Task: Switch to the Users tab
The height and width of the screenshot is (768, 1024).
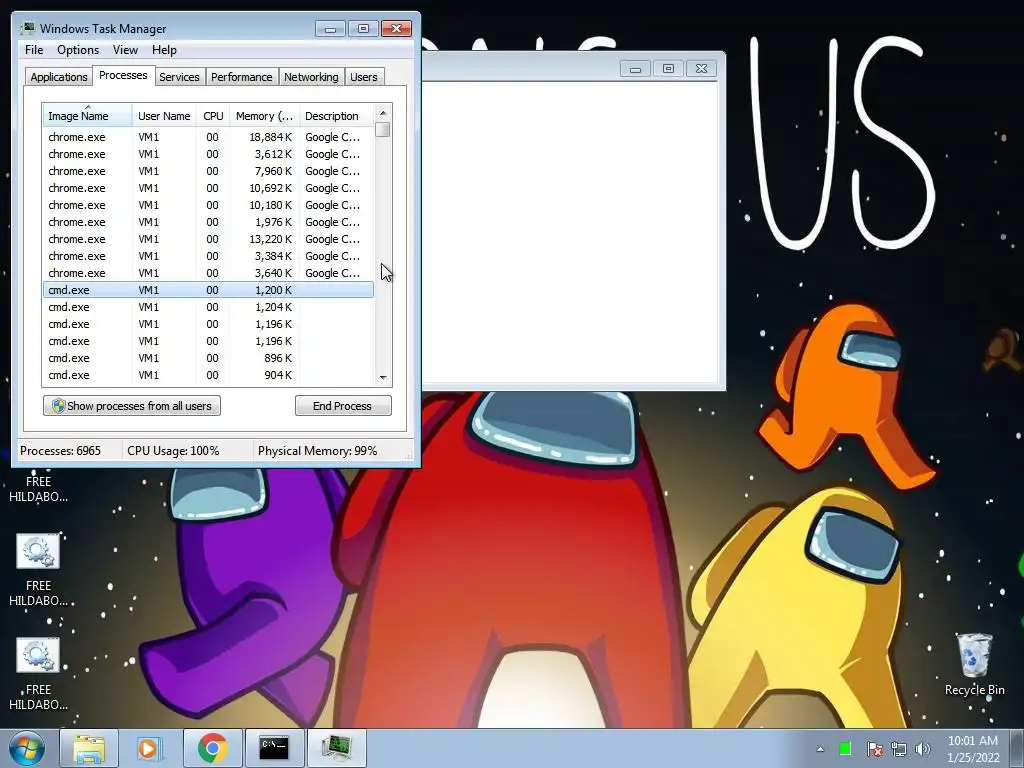Action: coord(363,77)
